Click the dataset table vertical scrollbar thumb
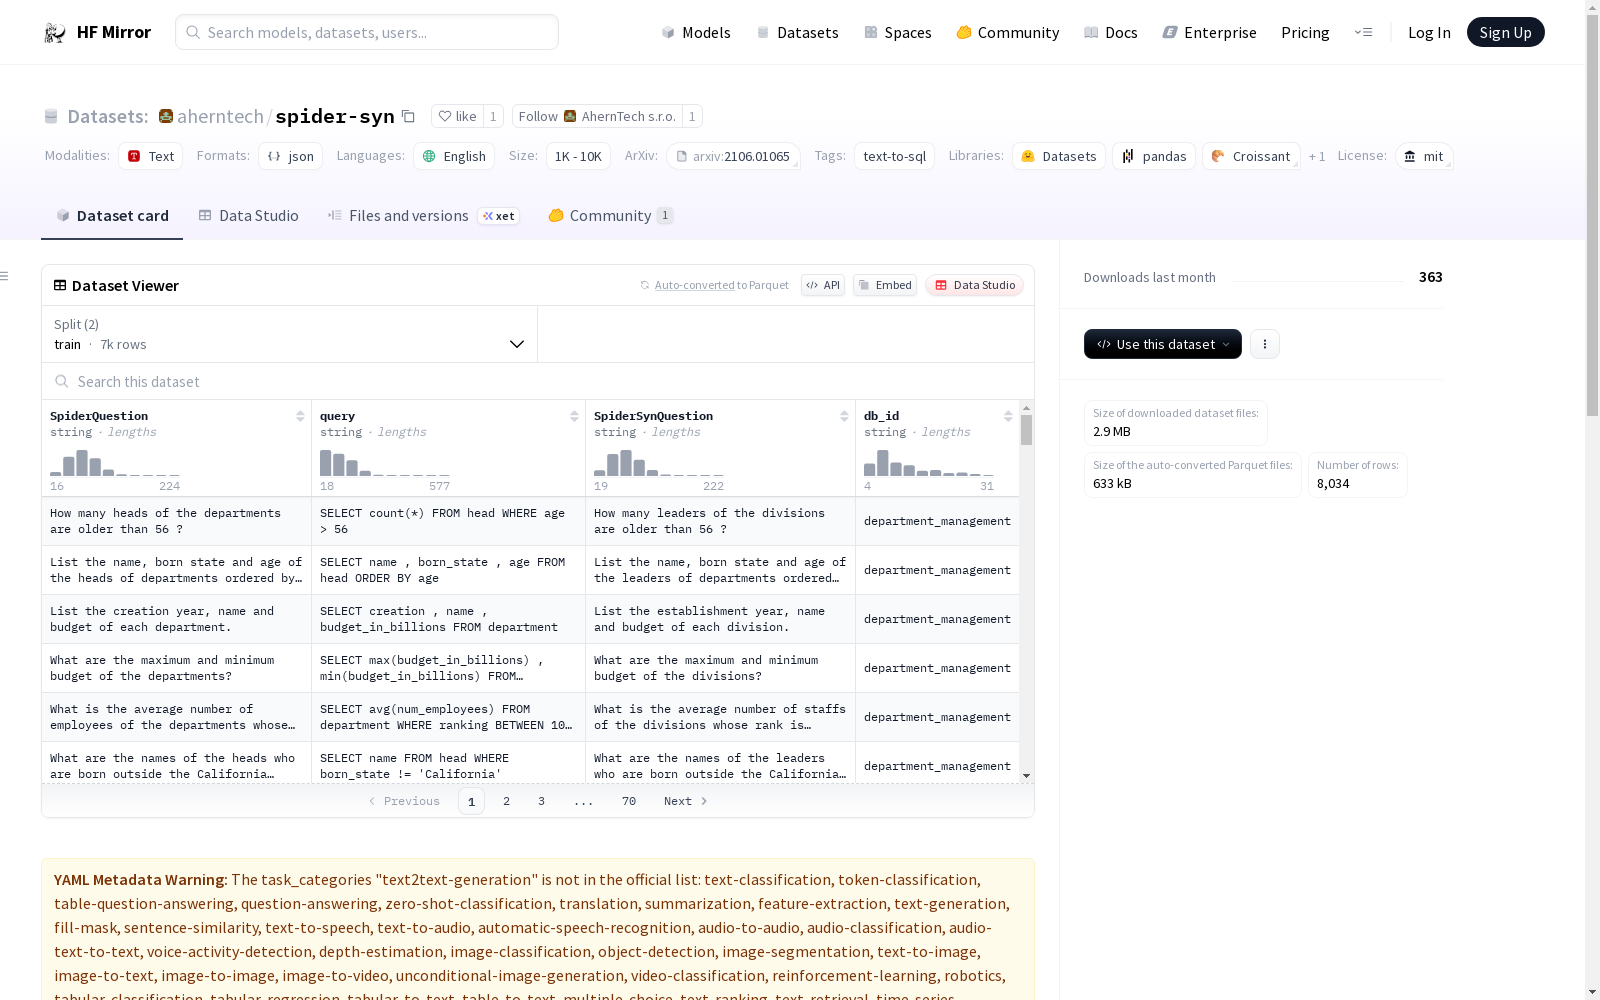 [1026, 430]
